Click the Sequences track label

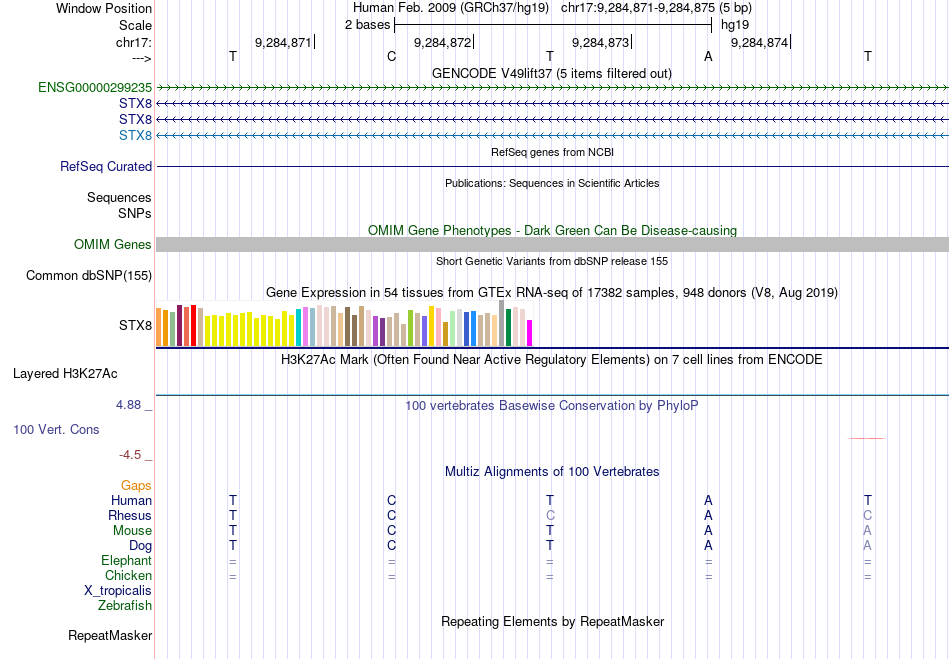(x=119, y=197)
